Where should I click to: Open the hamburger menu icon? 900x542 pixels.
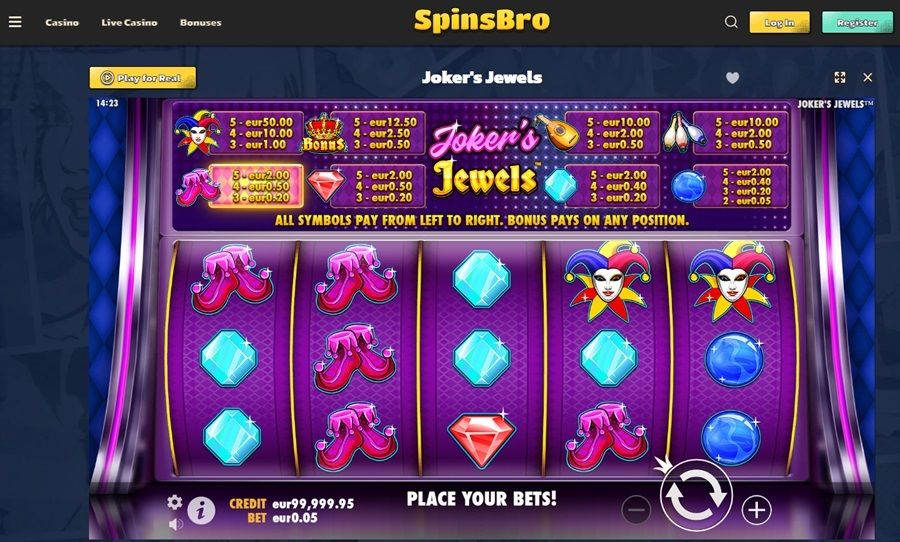pos(15,22)
